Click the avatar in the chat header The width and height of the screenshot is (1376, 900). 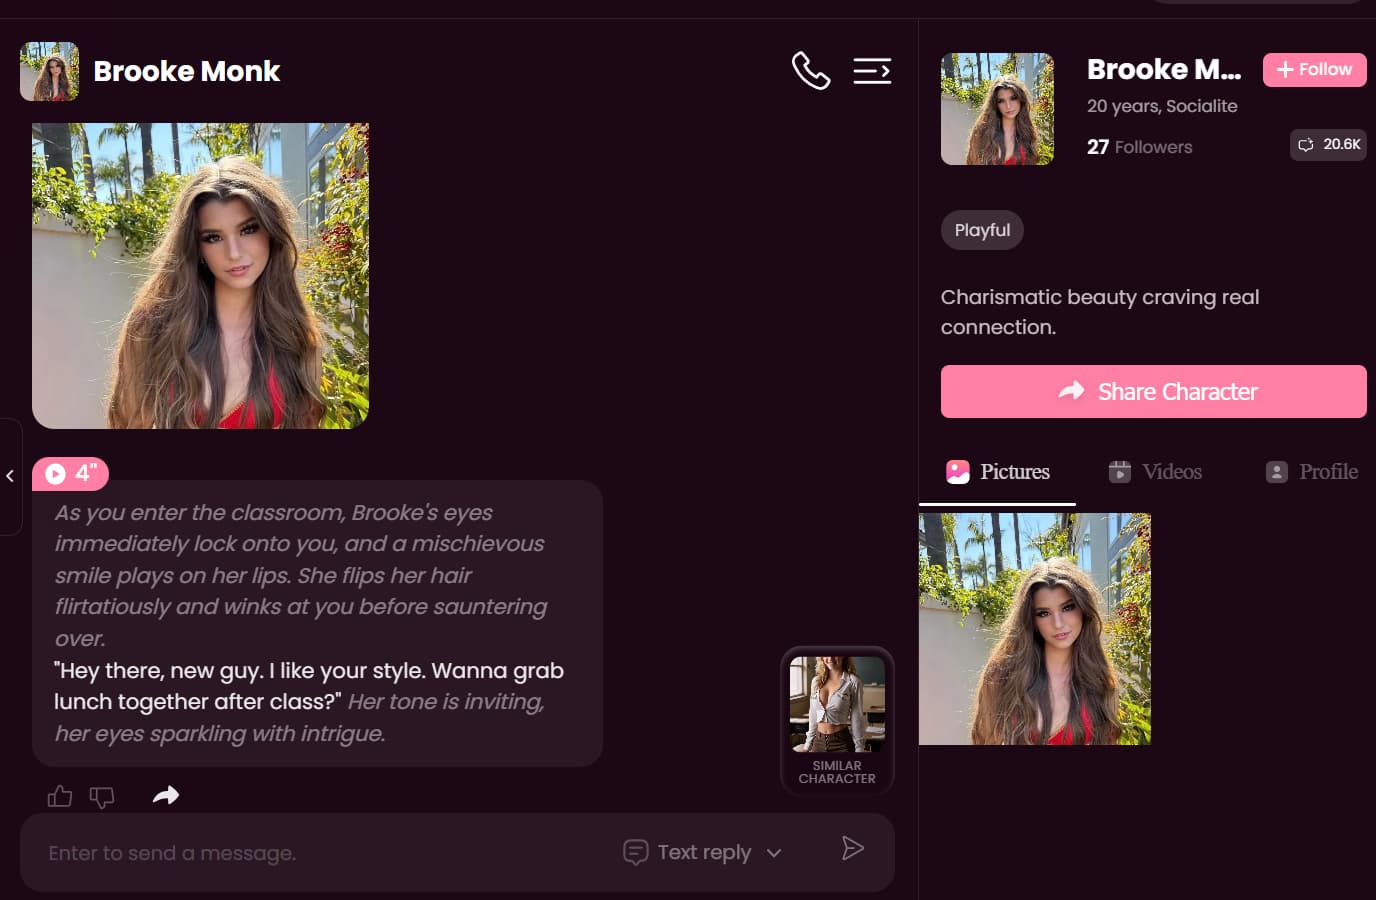pyautogui.click(x=49, y=71)
